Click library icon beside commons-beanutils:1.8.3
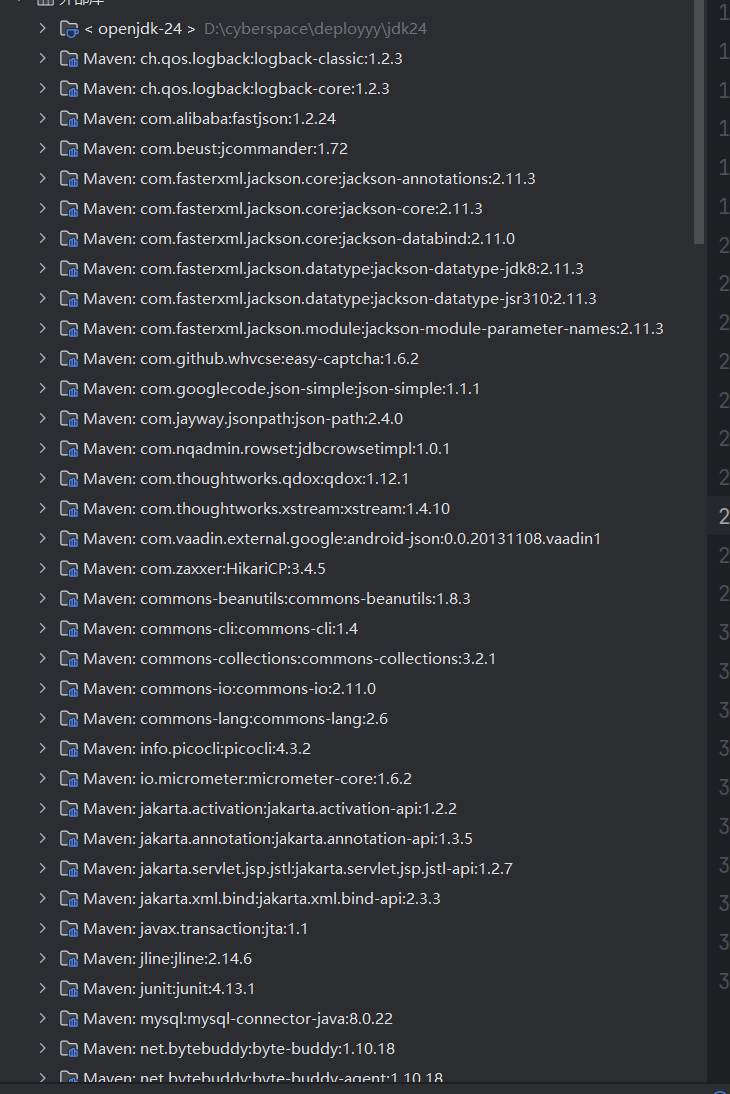This screenshot has width=730, height=1094. (x=69, y=599)
